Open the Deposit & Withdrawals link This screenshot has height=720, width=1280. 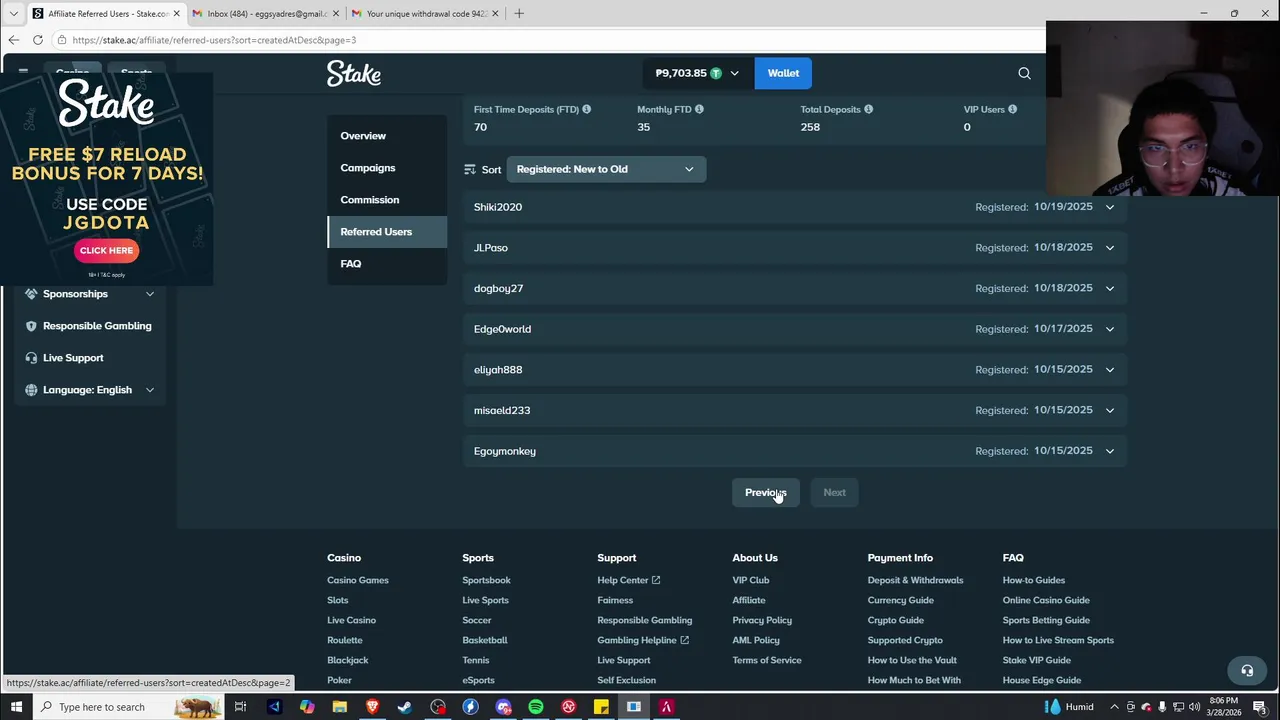[916, 580]
